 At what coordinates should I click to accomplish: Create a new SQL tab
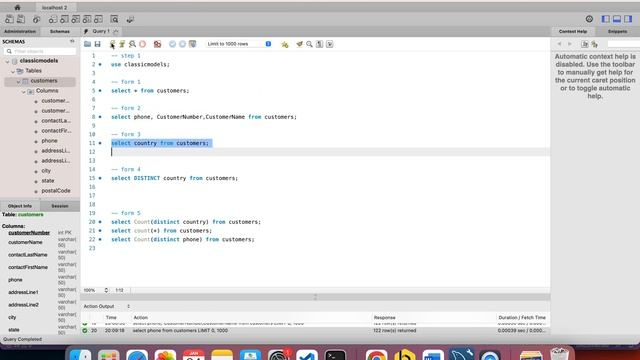(x=9, y=19)
